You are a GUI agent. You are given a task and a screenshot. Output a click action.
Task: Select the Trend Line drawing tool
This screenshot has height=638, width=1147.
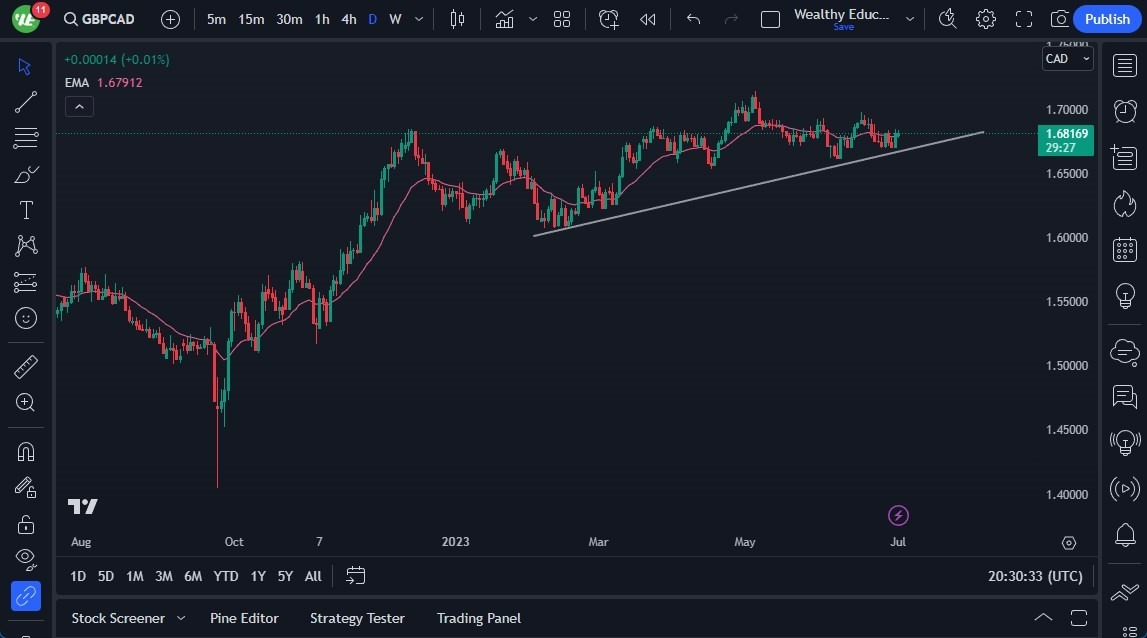click(x=26, y=102)
